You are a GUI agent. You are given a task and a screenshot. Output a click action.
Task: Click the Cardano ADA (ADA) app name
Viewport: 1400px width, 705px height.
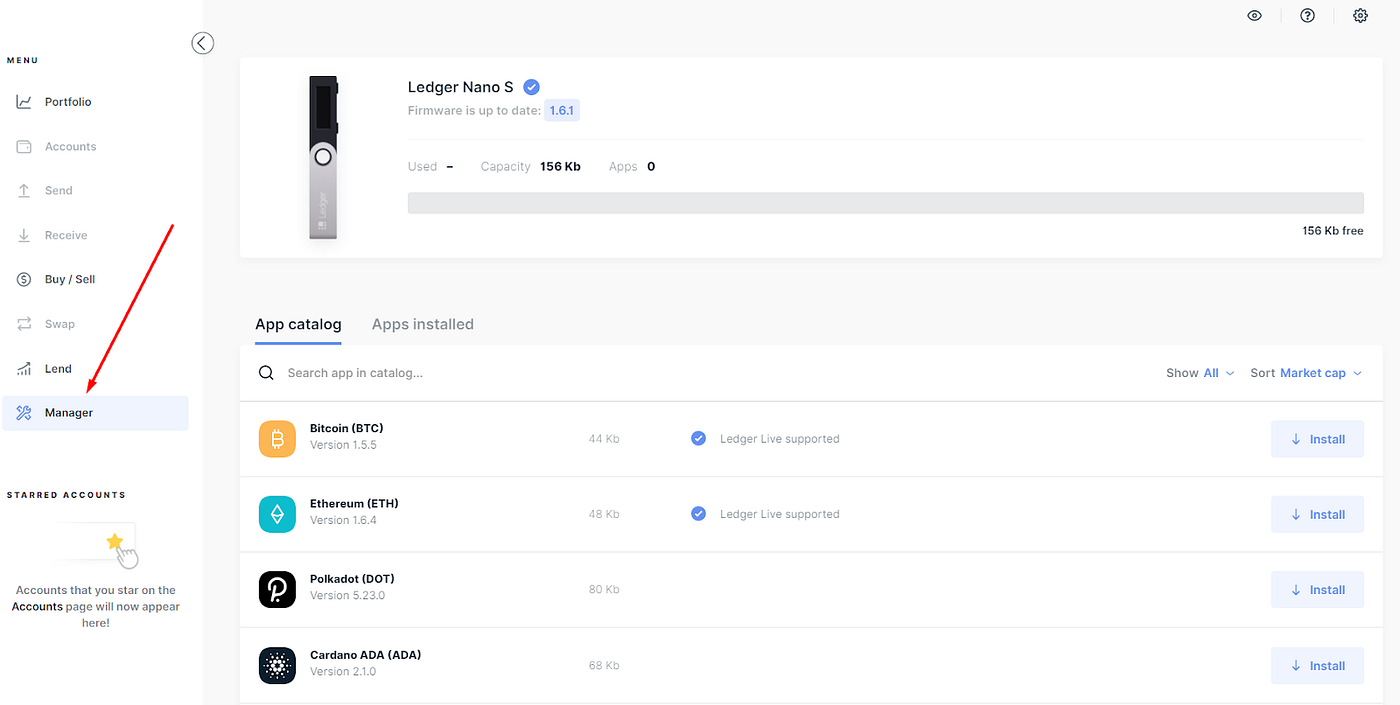[x=365, y=655]
